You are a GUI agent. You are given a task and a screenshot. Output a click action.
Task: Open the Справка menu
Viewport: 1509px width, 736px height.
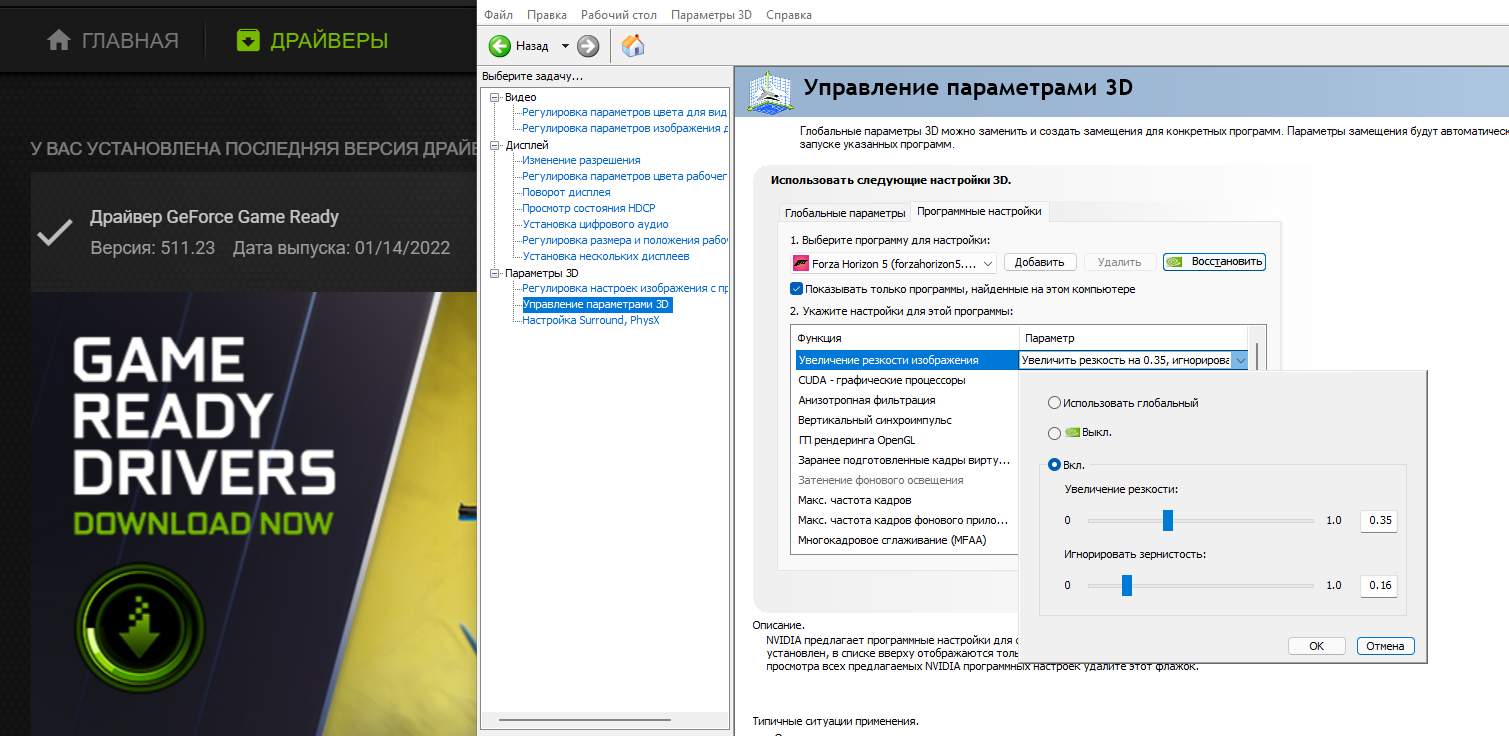pos(789,15)
